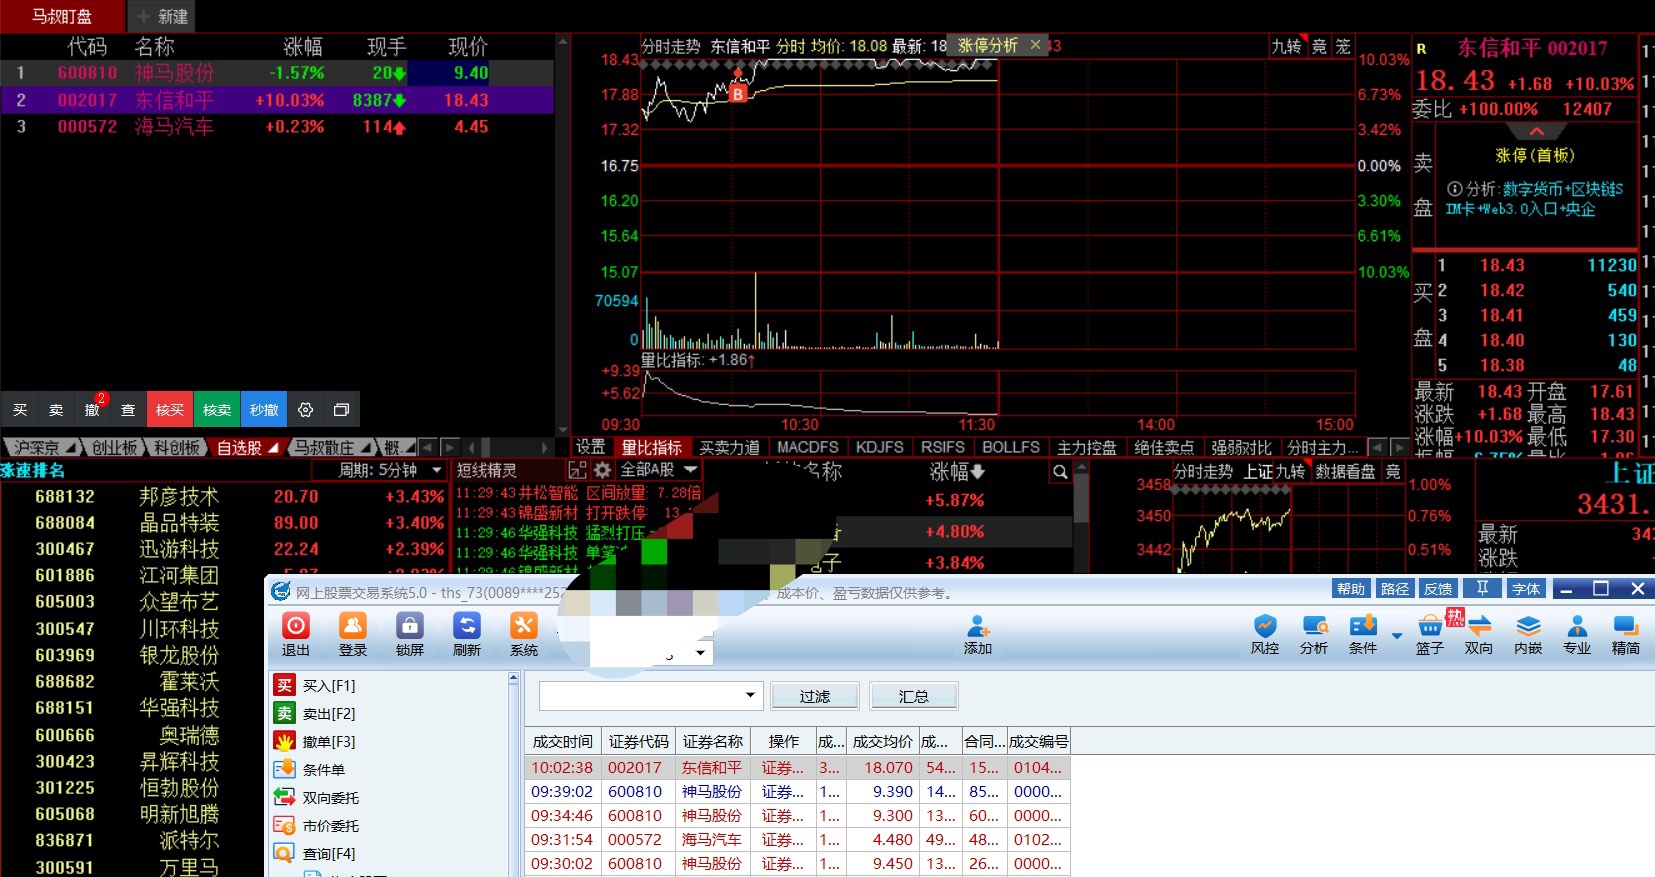Screen dimensions: 1655x877
Task: Switch to 专业 professional mode icon
Action: tap(1577, 635)
